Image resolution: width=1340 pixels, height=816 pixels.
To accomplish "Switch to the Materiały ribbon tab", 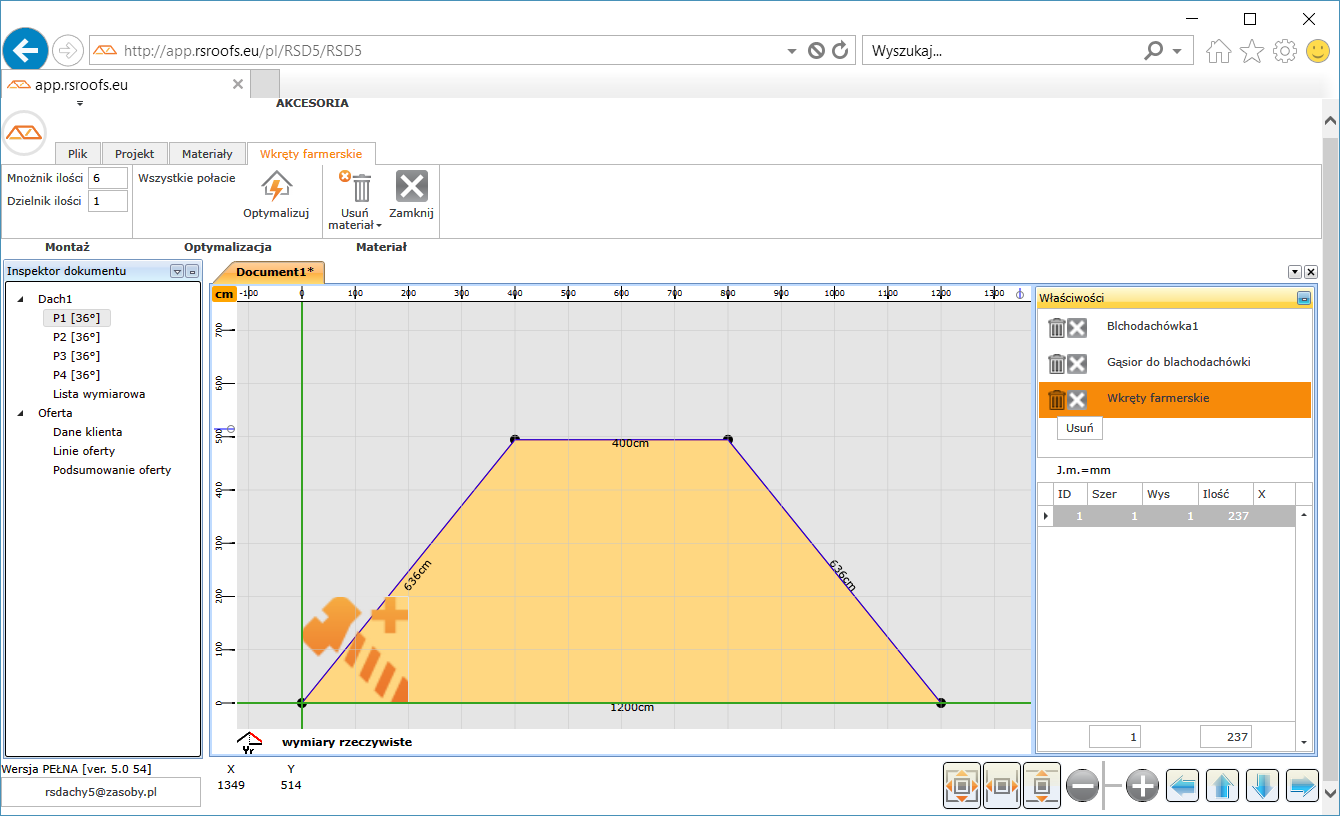I will pyautogui.click(x=207, y=154).
